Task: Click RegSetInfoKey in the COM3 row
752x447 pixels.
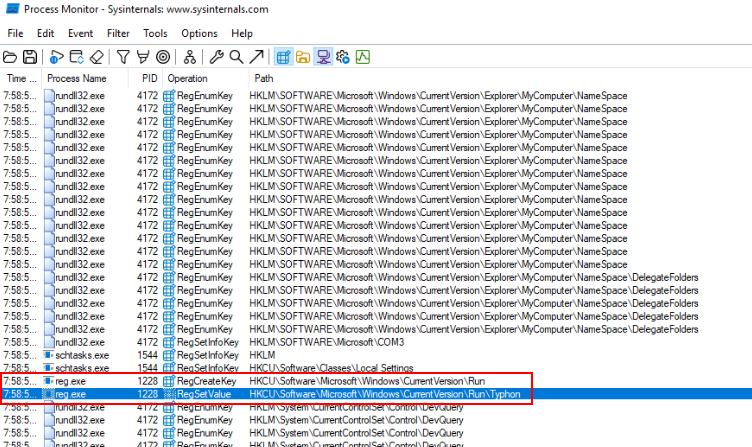Action: click(208, 342)
